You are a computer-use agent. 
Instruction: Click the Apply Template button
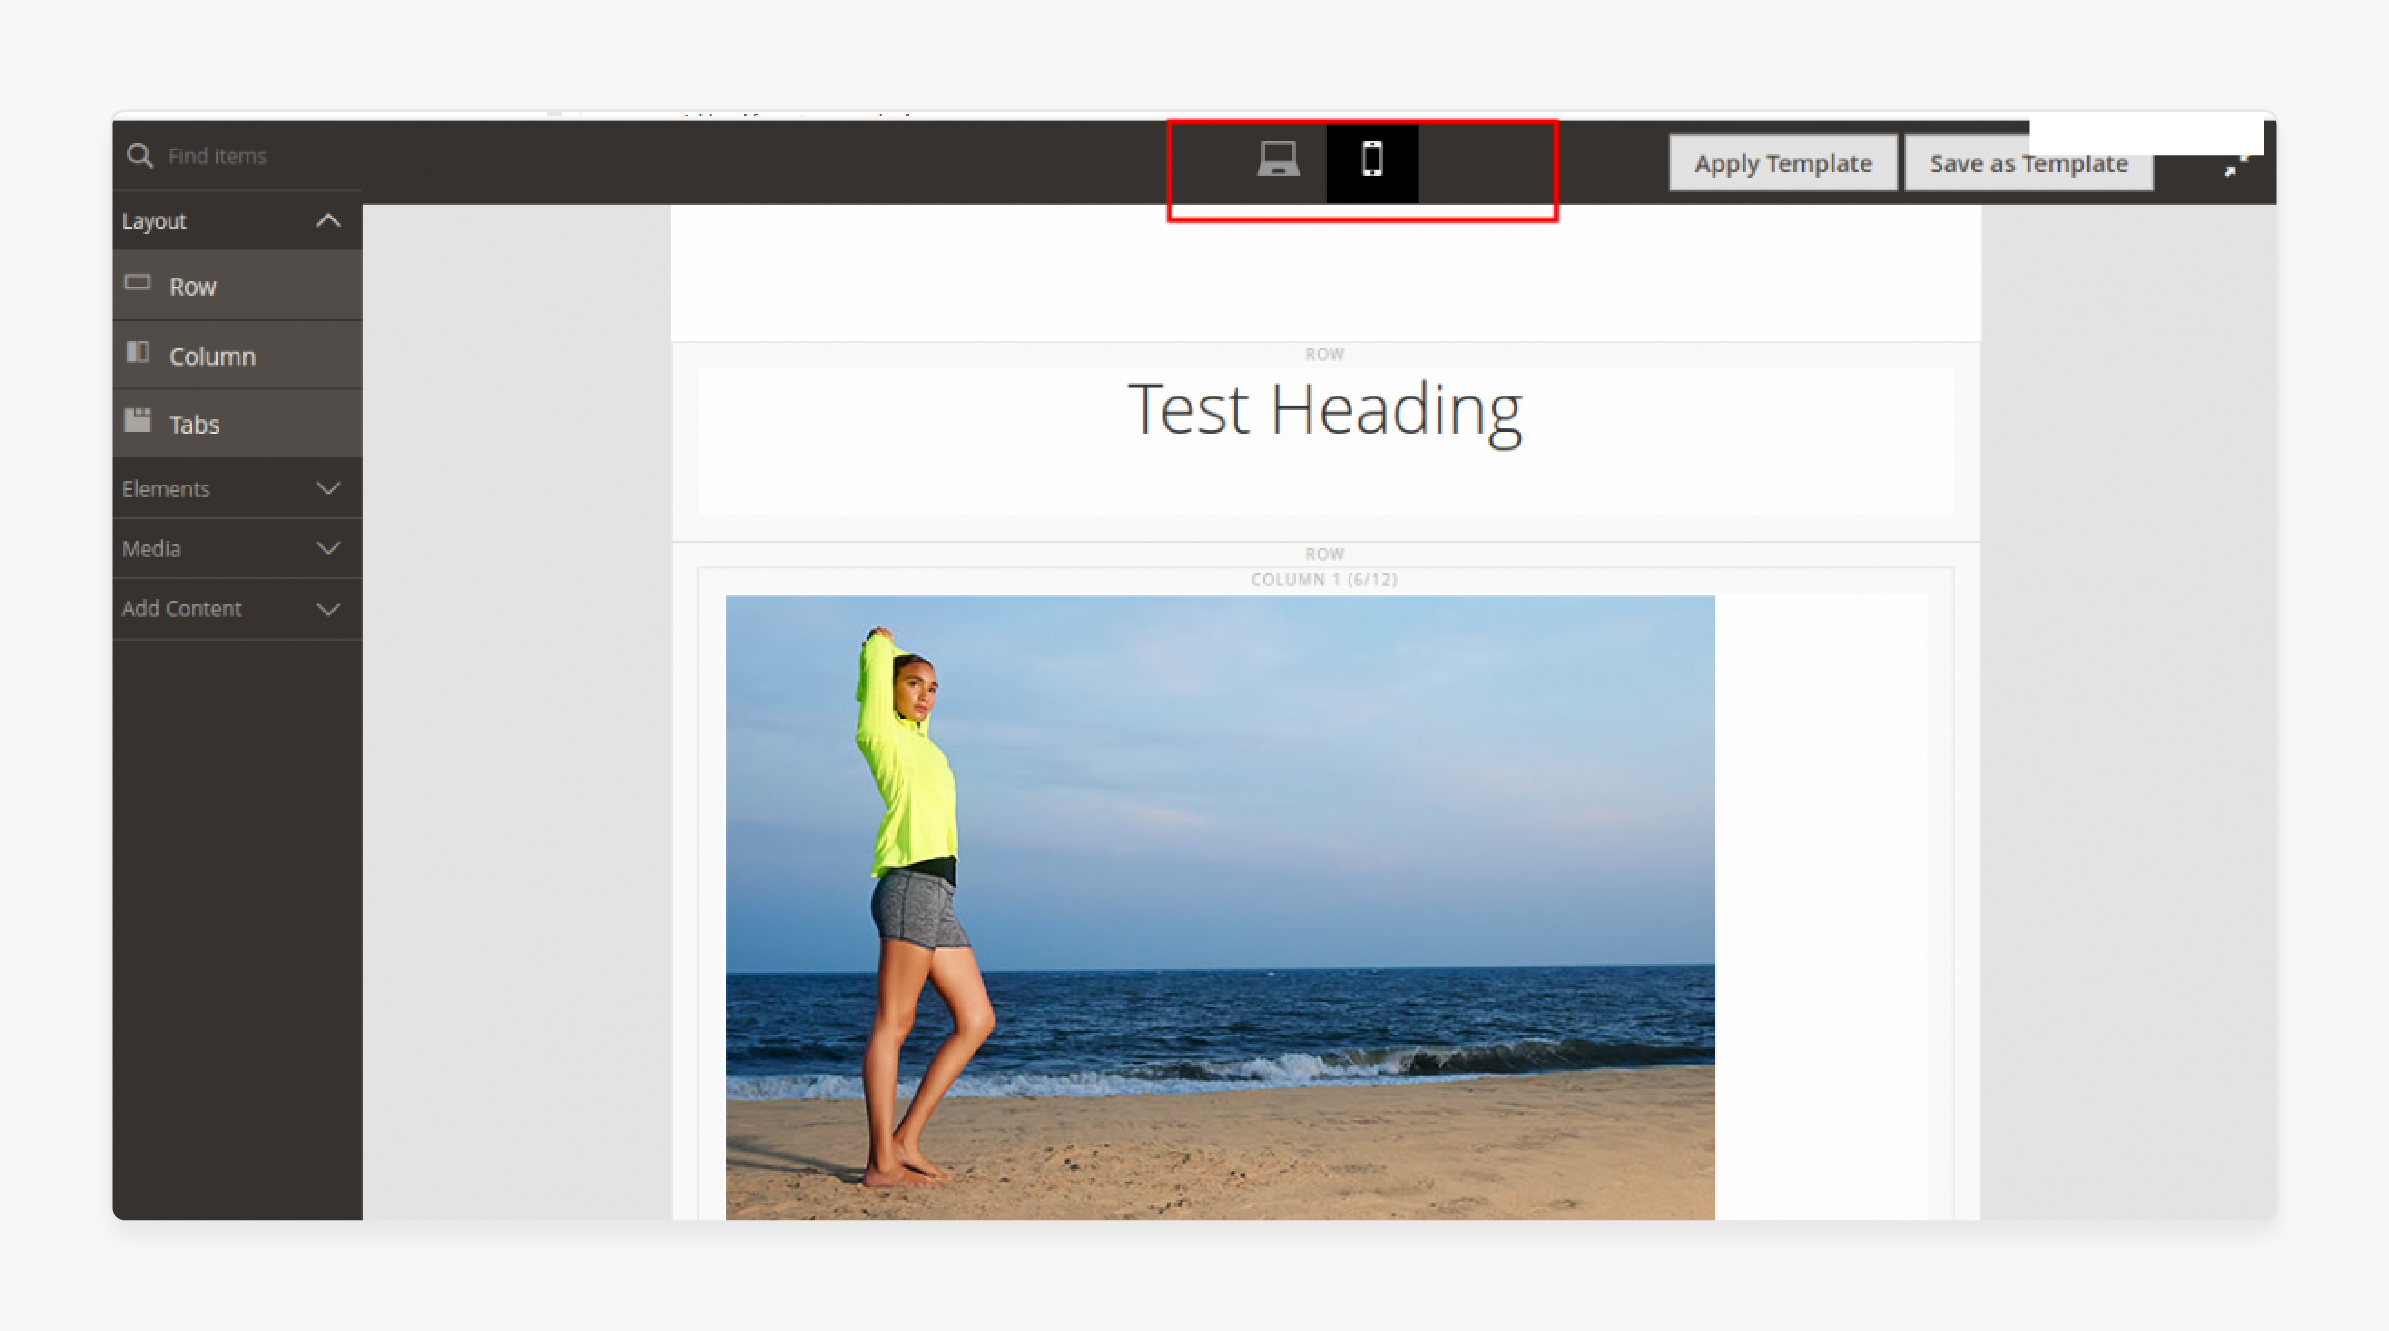click(x=1783, y=163)
